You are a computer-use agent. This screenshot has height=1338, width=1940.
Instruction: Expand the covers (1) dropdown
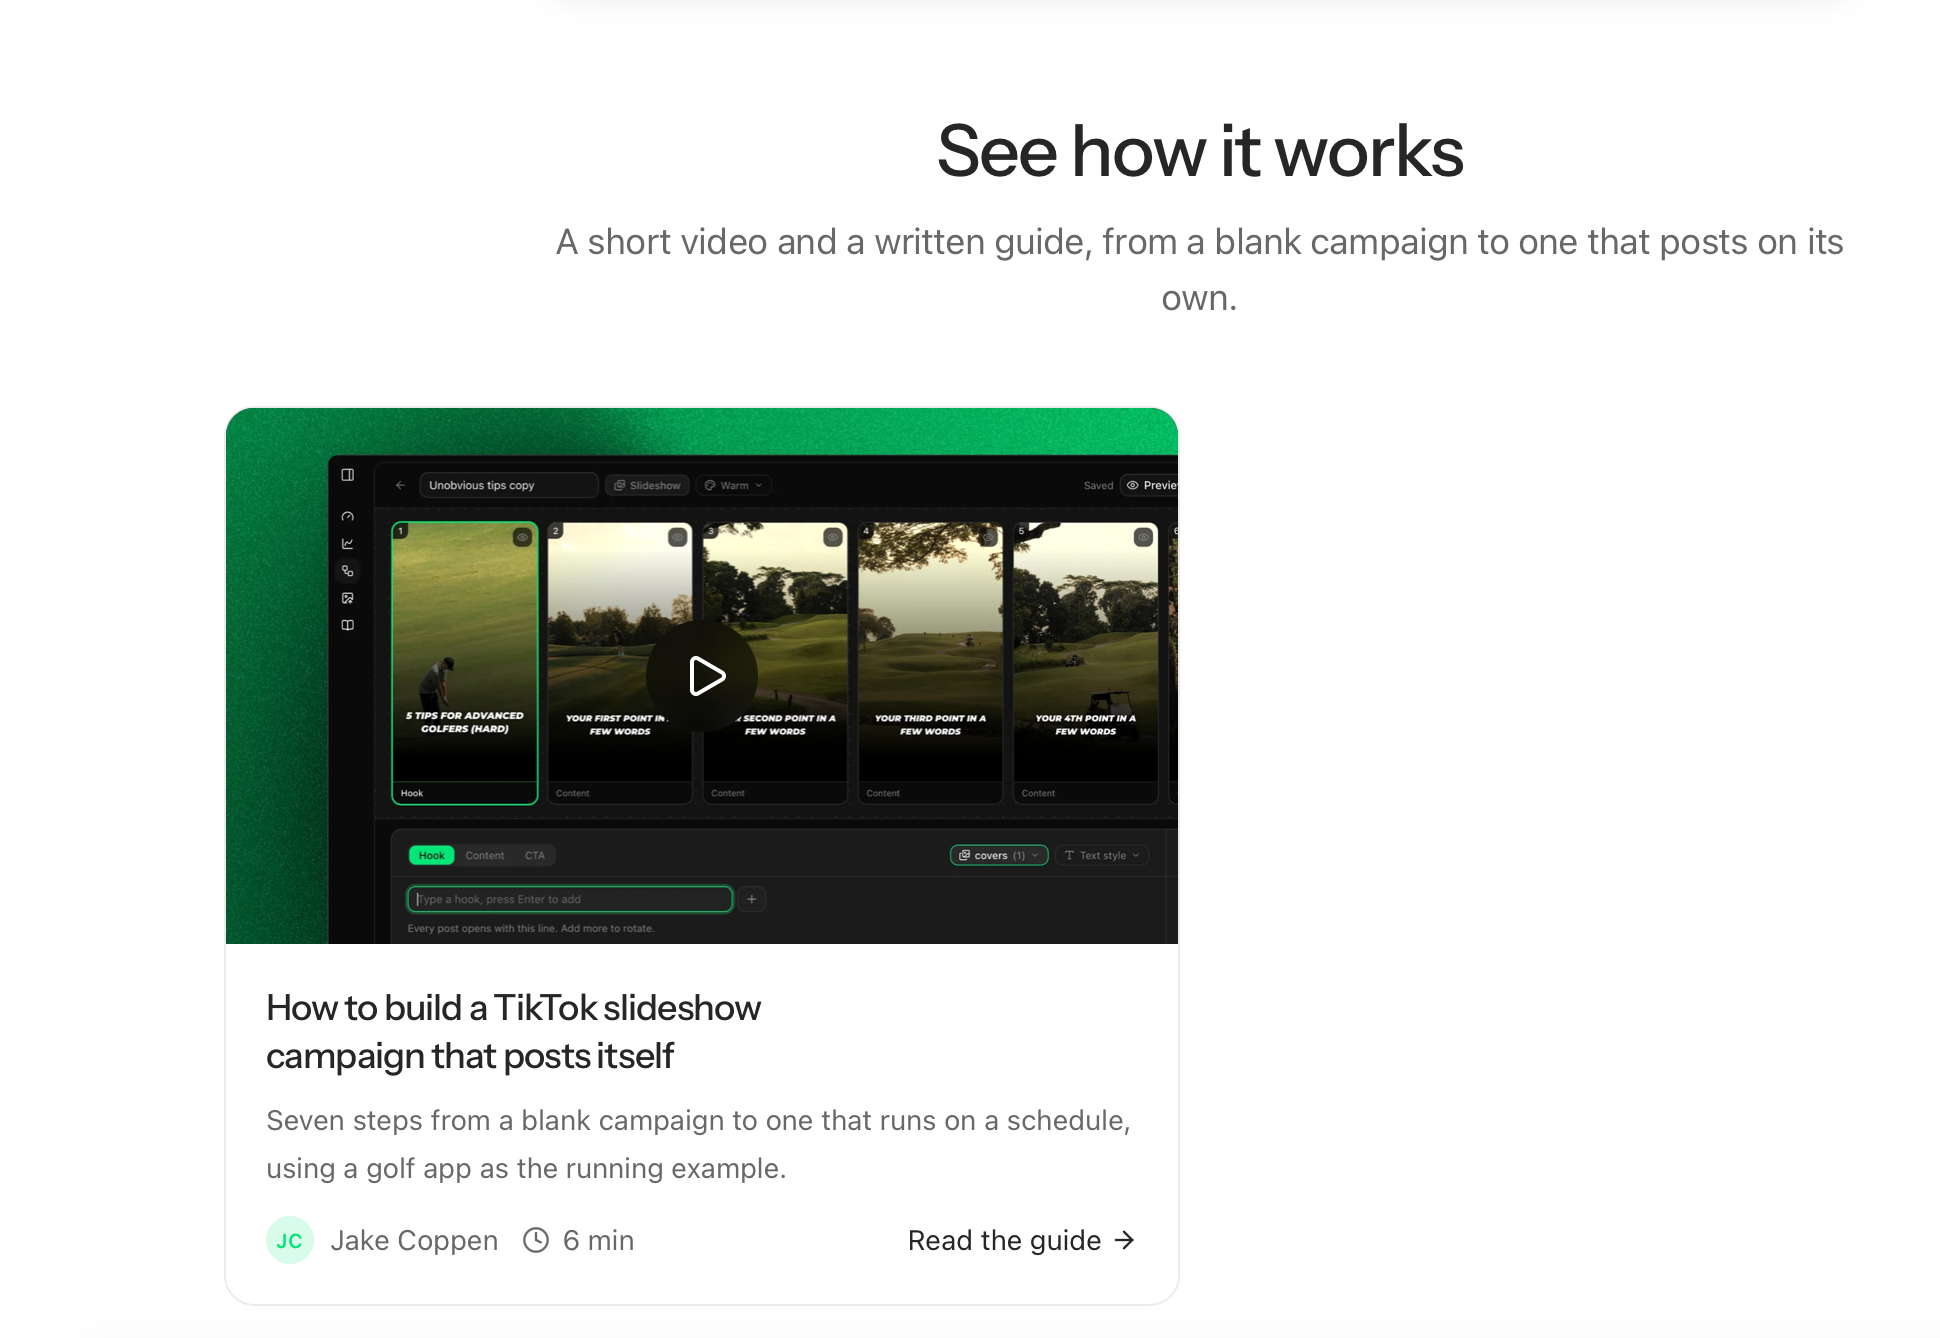point(999,855)
